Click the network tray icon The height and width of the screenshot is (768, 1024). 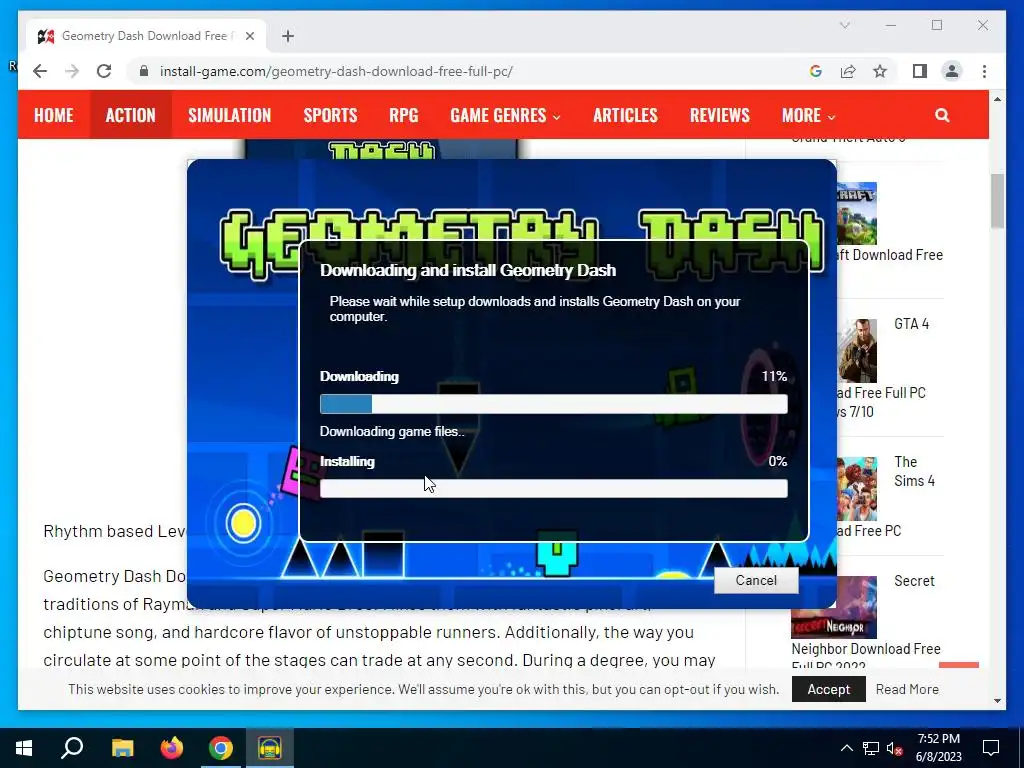871,748
